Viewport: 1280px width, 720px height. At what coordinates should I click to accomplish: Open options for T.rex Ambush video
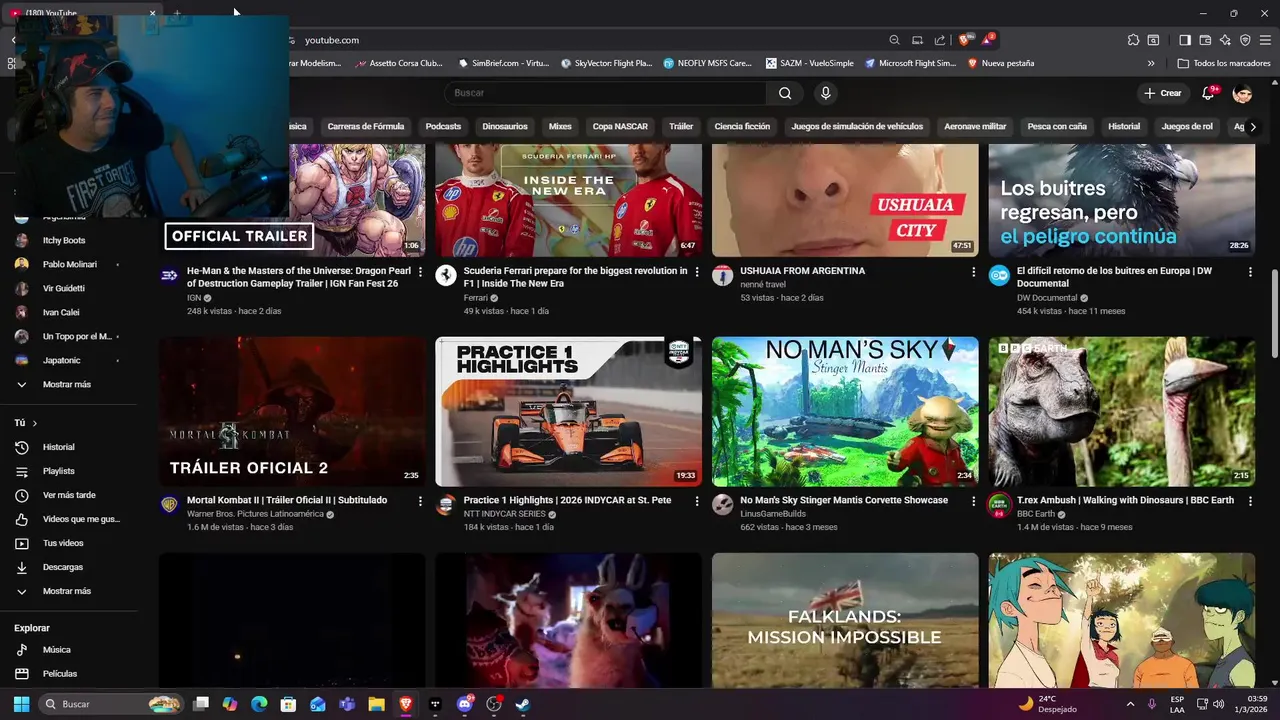(x=1250, y=501)
